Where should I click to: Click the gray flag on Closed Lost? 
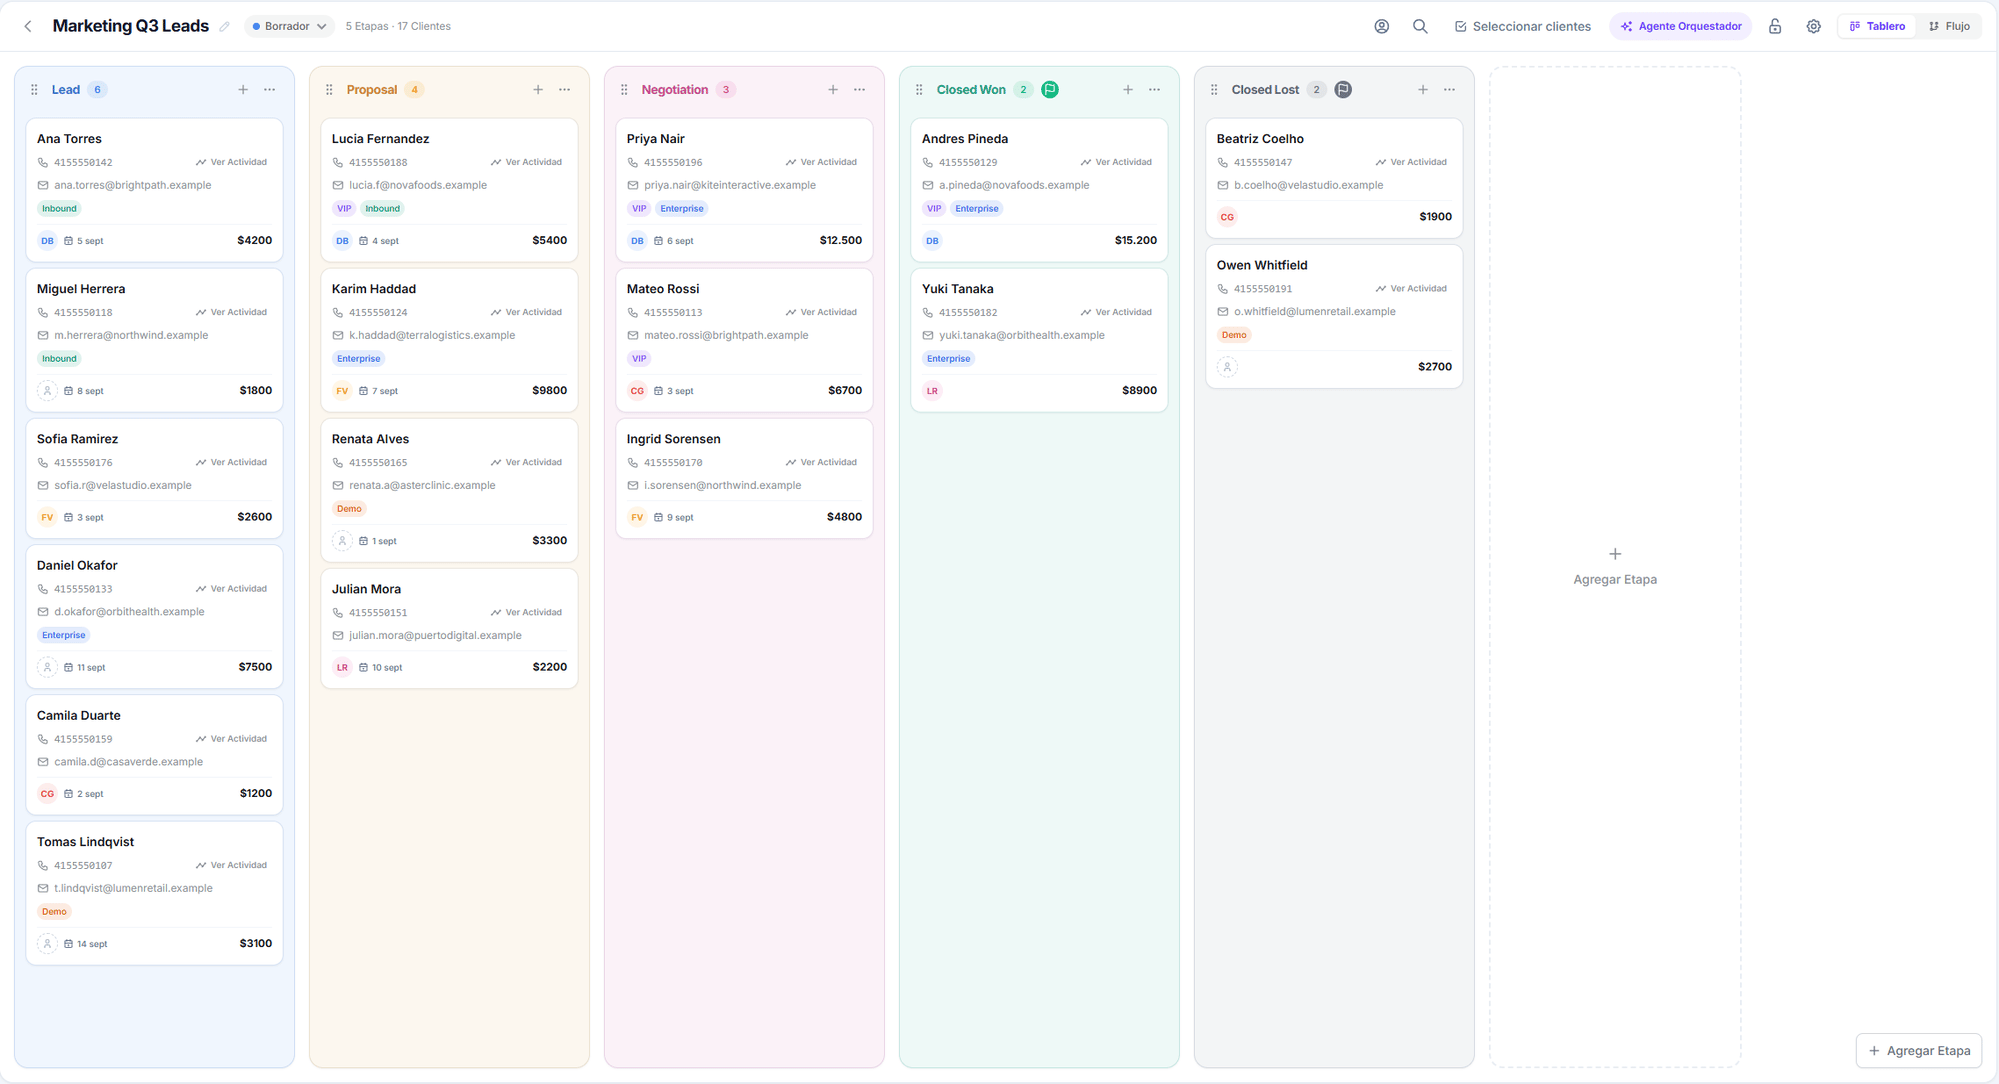[1343, 90]
